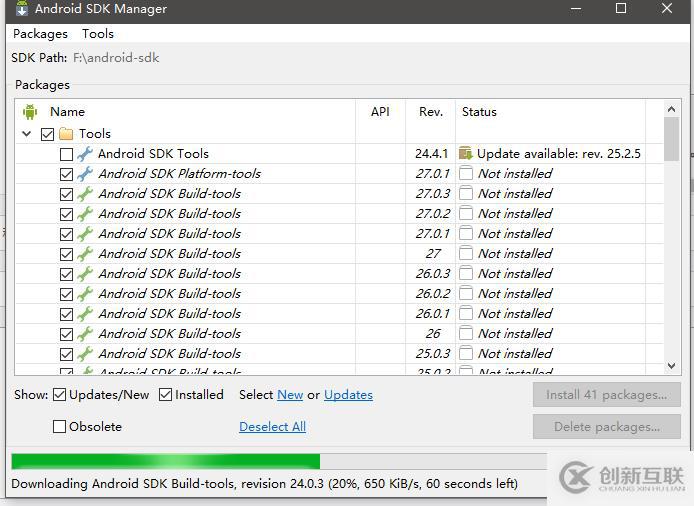Screen dimensions: 694x506
Task: Click the scrollbar up arrow
Action: (x=671, y=109)
